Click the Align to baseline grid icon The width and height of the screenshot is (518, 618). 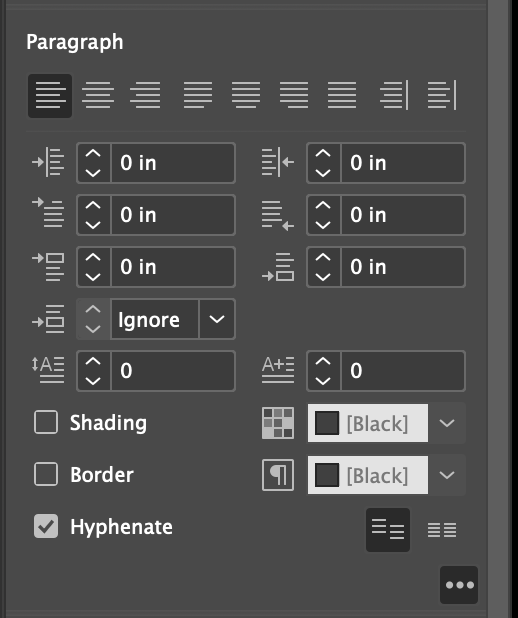442,530
